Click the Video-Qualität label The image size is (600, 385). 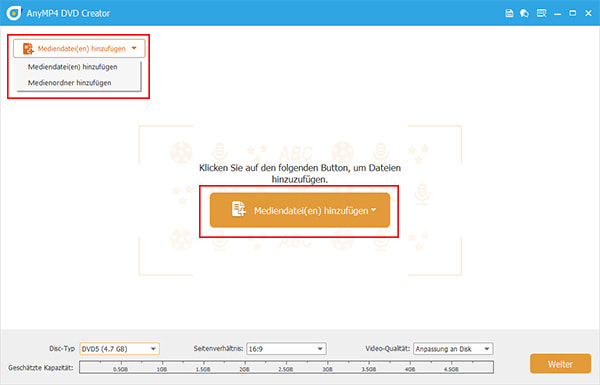tap(388, 349)
